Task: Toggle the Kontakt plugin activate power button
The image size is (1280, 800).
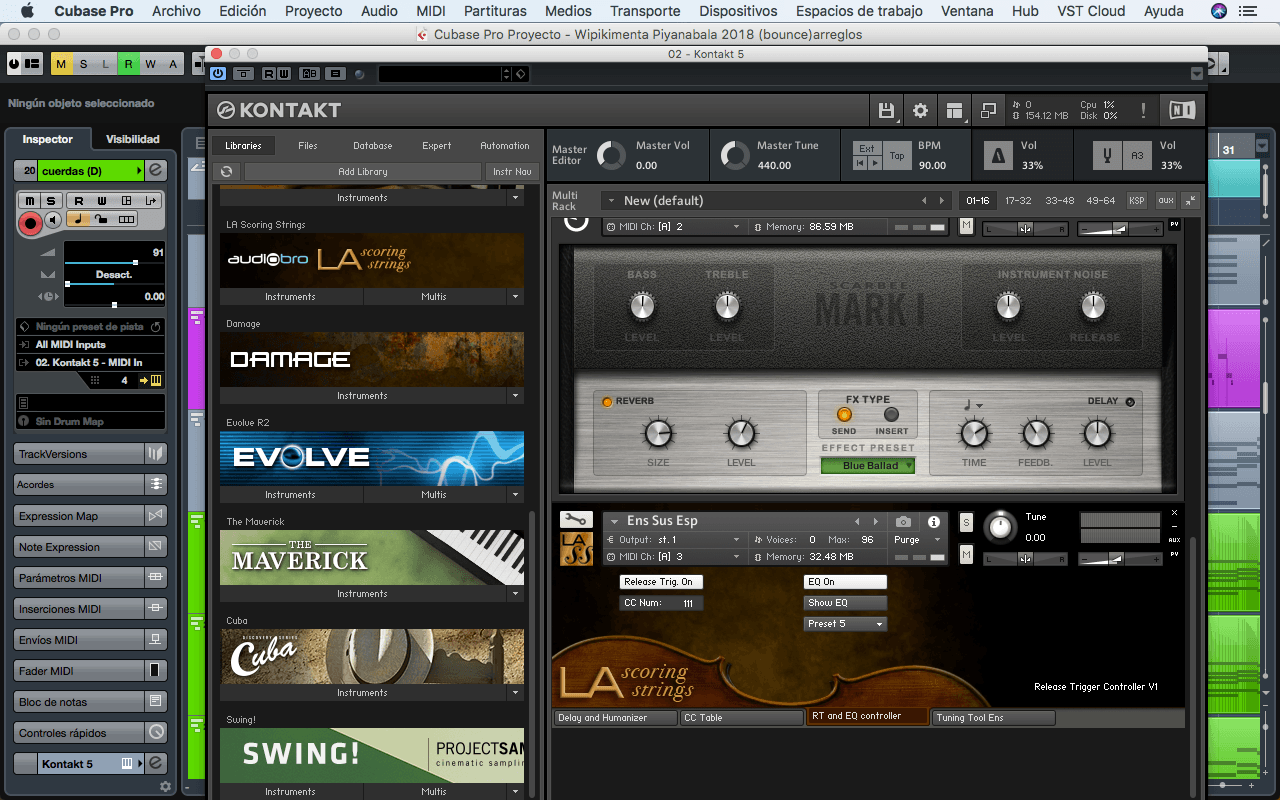Action: pyautogui.click(x=218, y=74)
